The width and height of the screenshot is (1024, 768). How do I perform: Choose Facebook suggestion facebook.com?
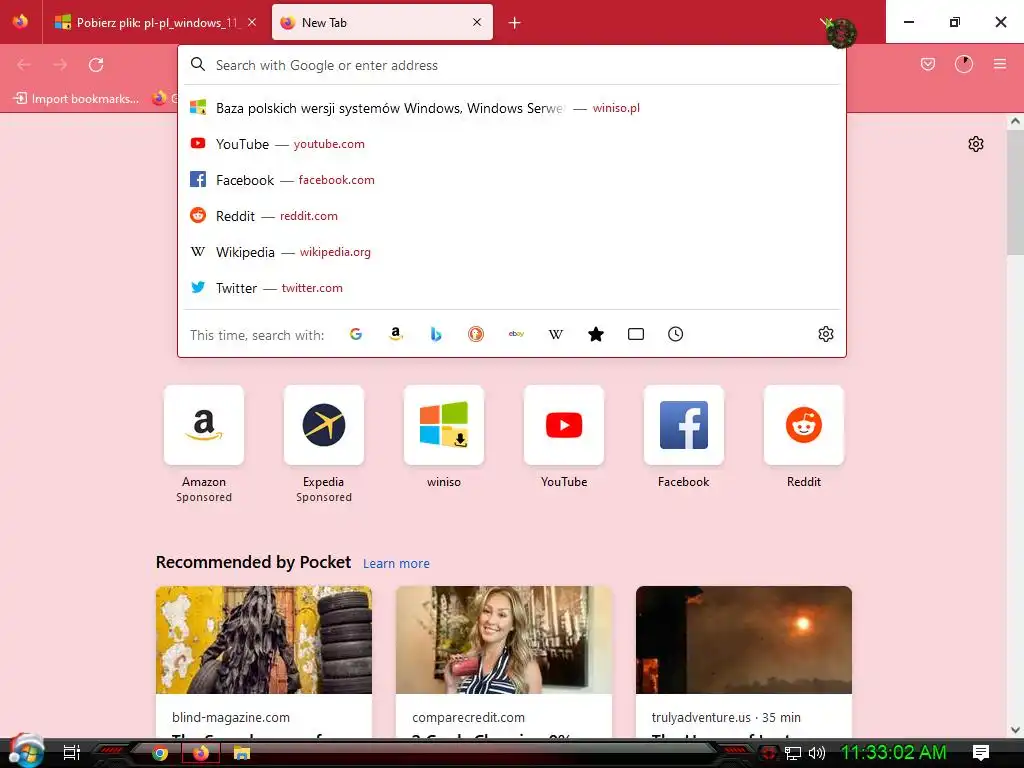(512, 180)
